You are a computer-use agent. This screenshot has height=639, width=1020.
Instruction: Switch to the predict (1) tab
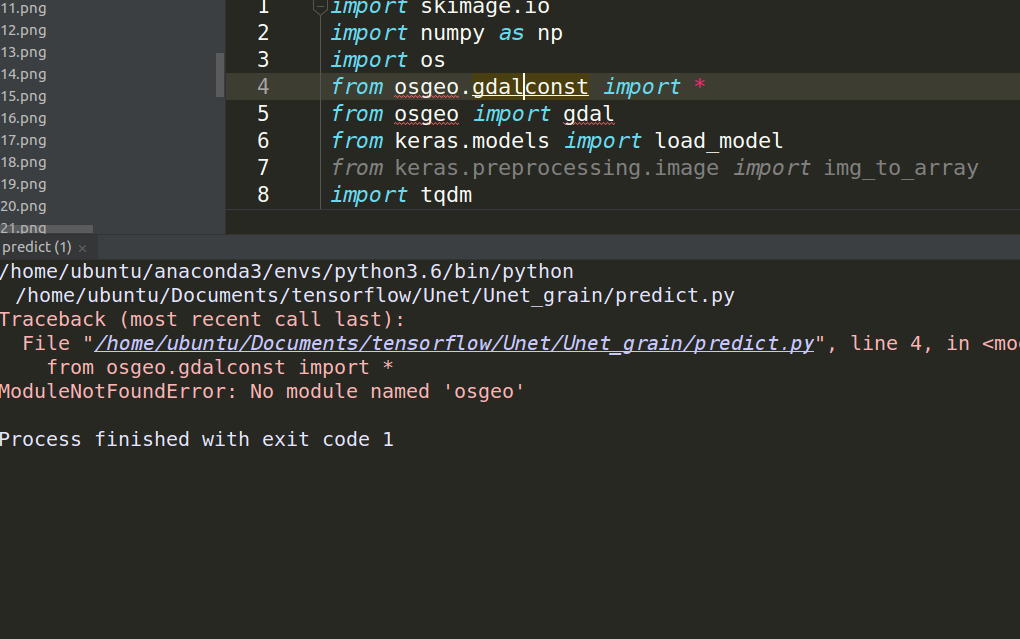pyautogui.click(x=36, y=247)
